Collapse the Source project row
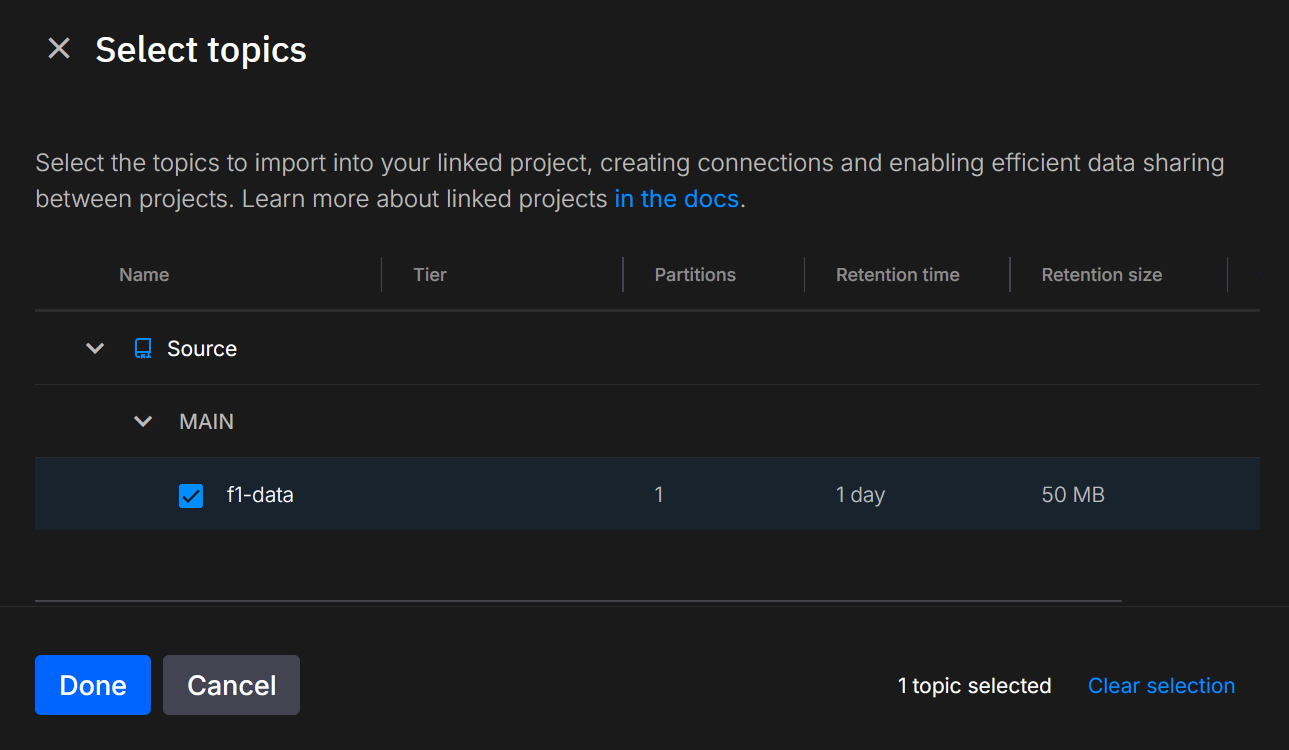The width and height of the screenshot is (1289, 750). (95, 349)
